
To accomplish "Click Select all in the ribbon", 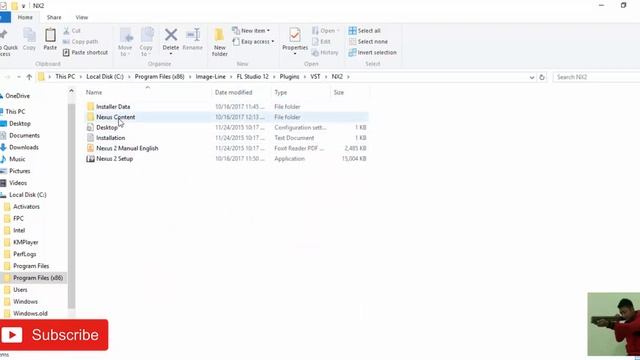I will (364, 31).
